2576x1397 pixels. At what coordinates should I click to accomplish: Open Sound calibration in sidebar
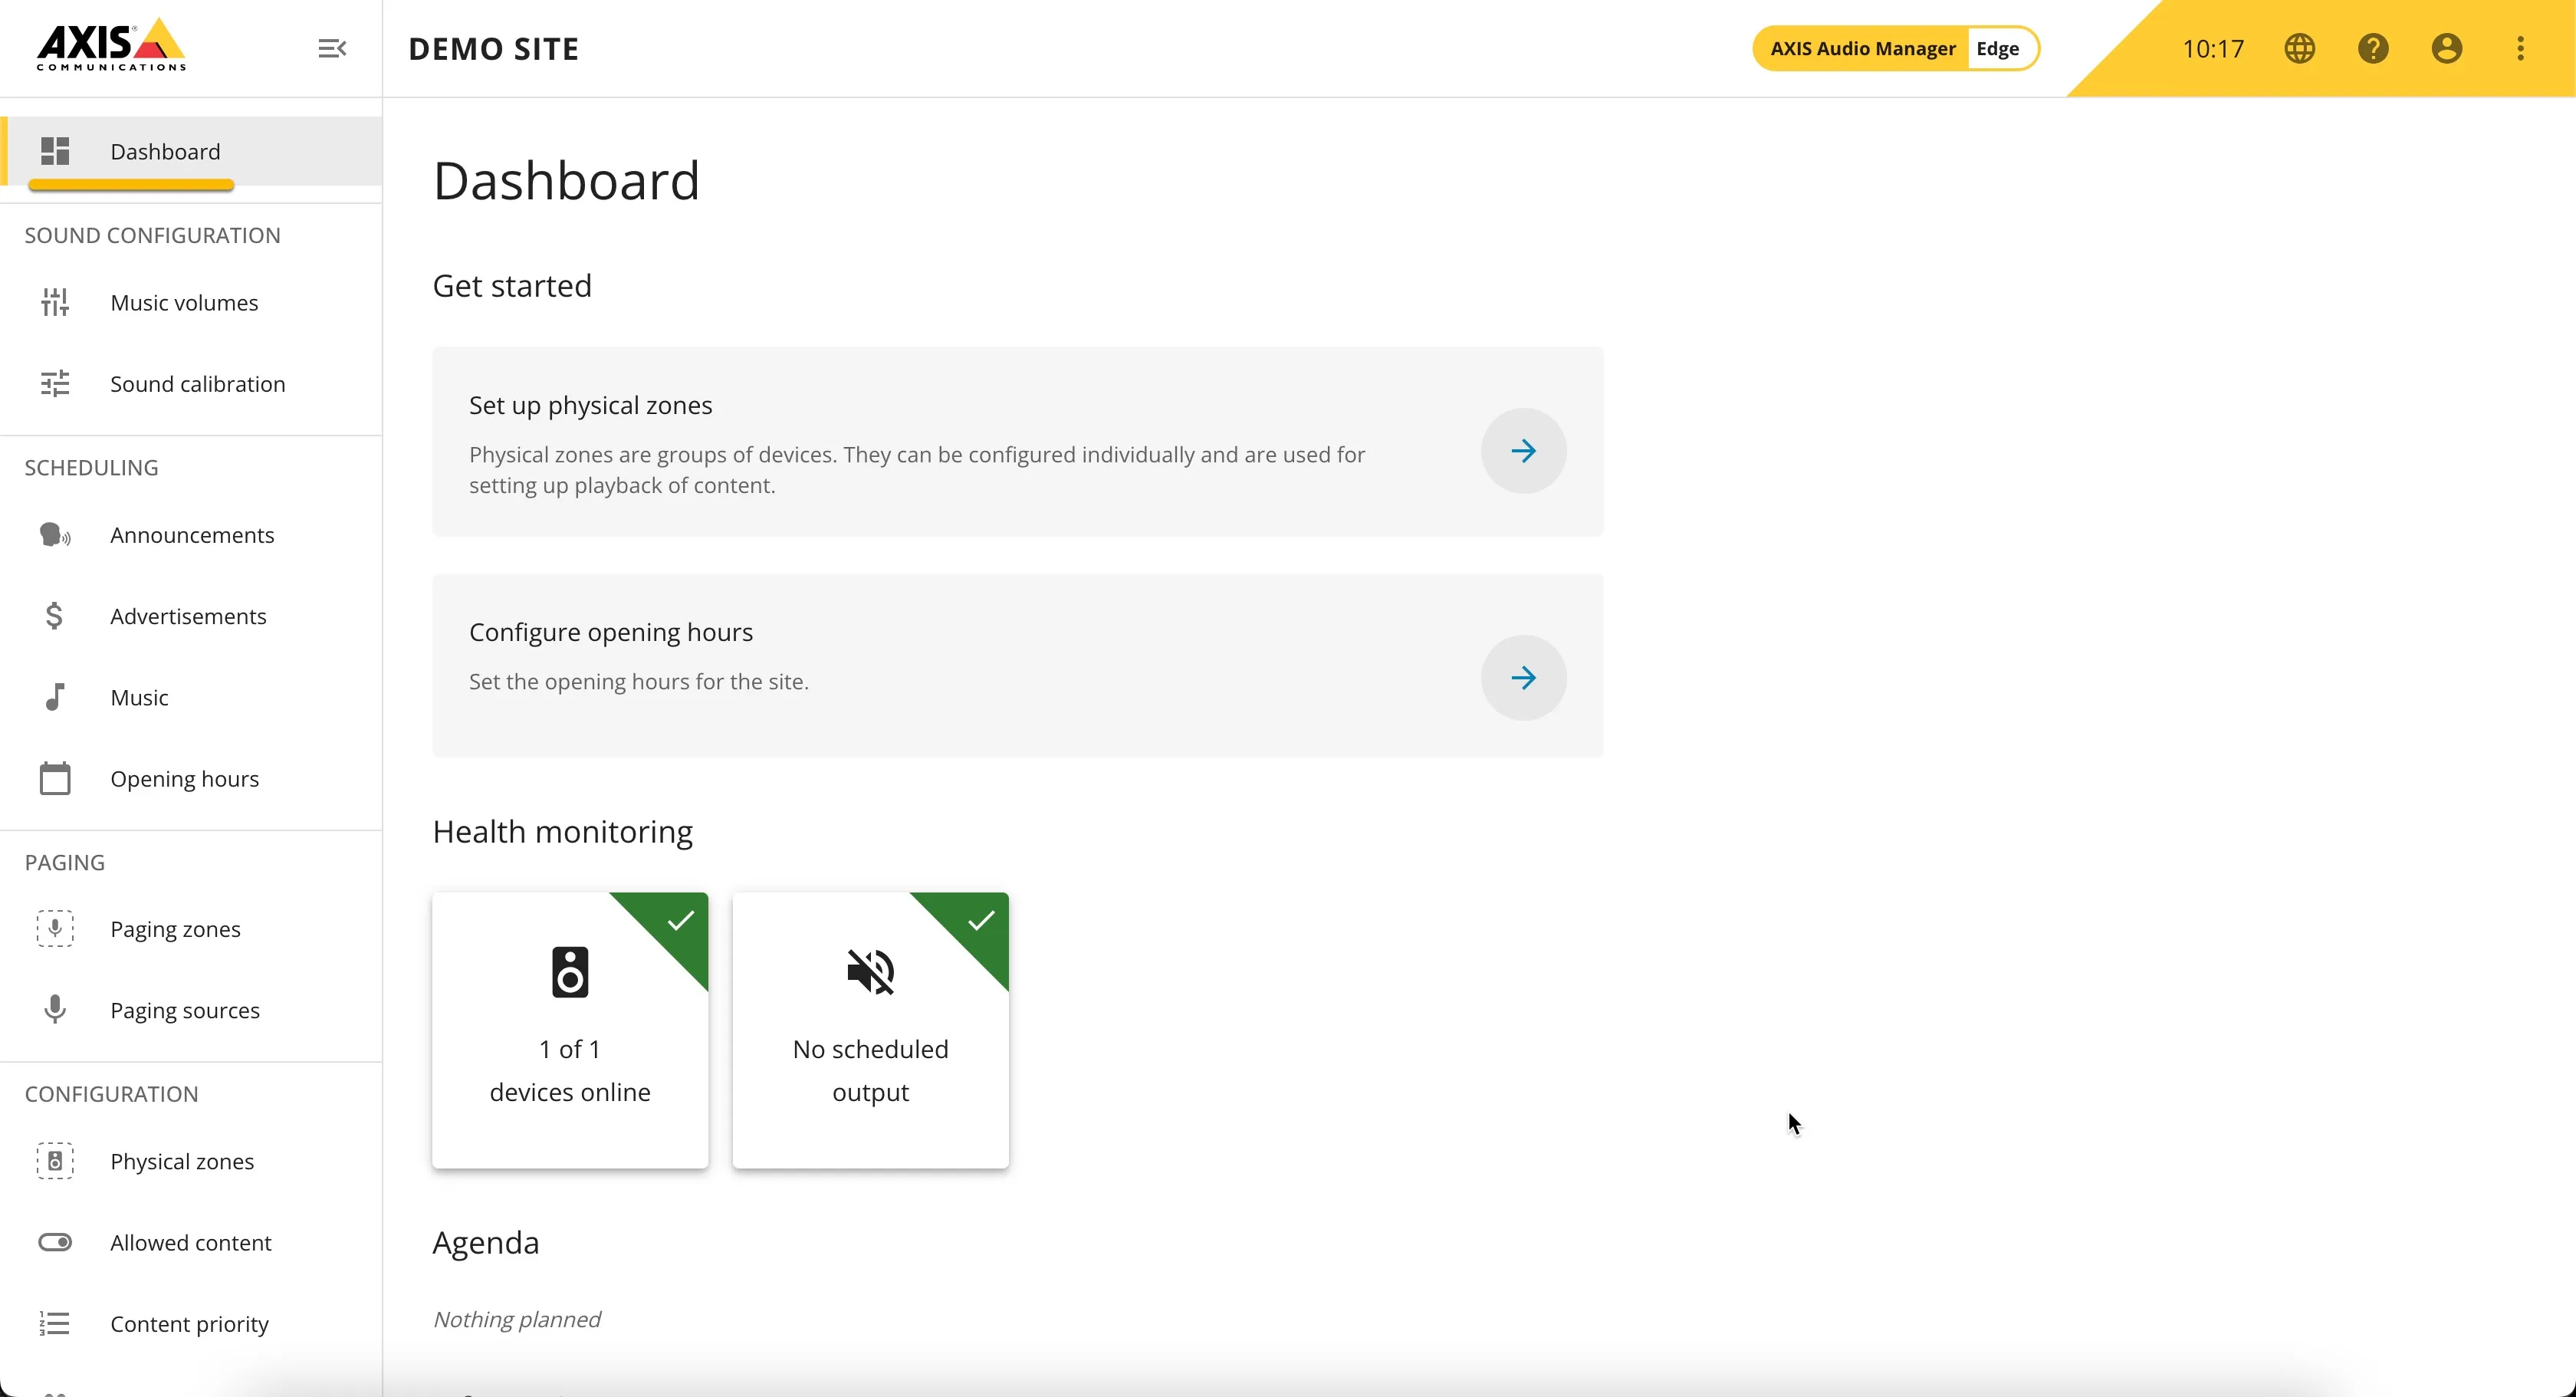coord(192,384)
